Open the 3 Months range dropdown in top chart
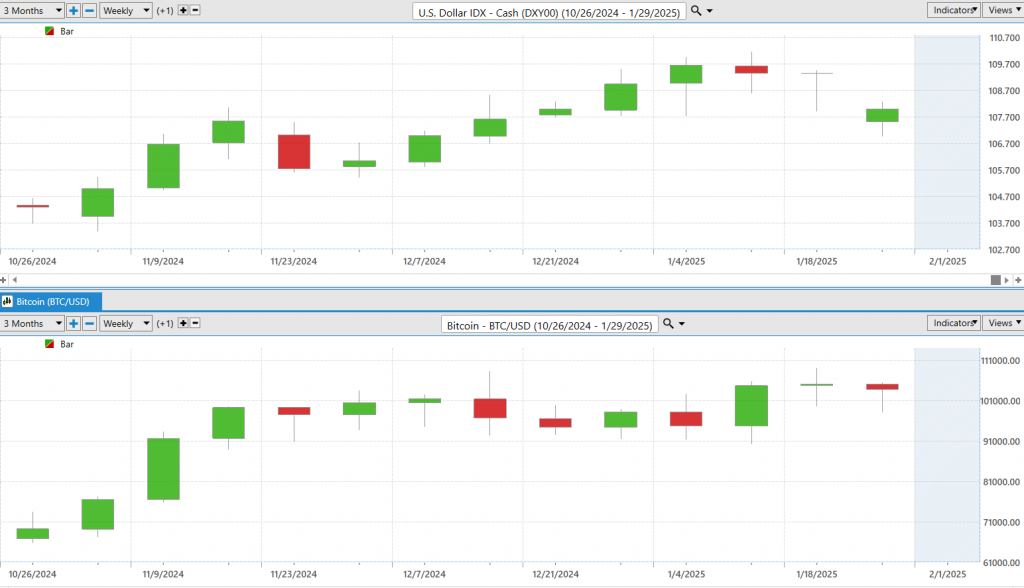1024x588 pixels. [x=32, y=10]
